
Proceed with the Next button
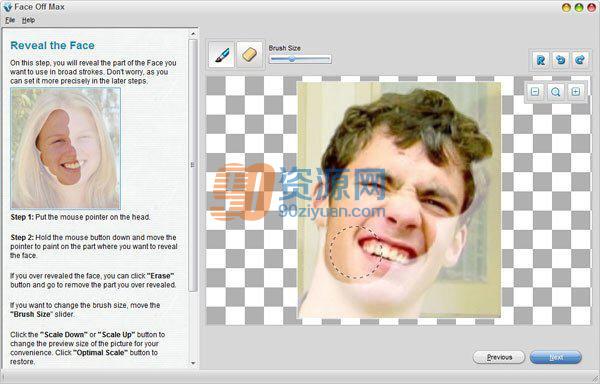click(556, 357)
